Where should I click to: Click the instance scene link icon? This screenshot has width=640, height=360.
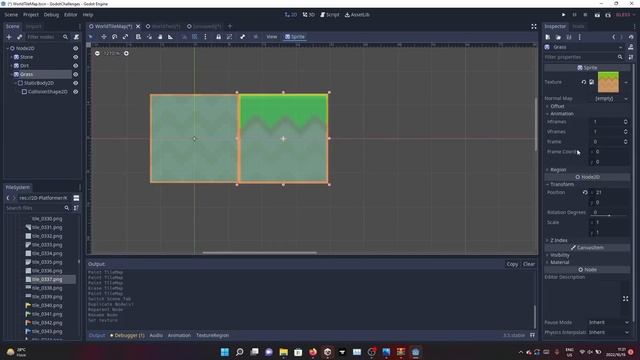(x=19, y=37)
